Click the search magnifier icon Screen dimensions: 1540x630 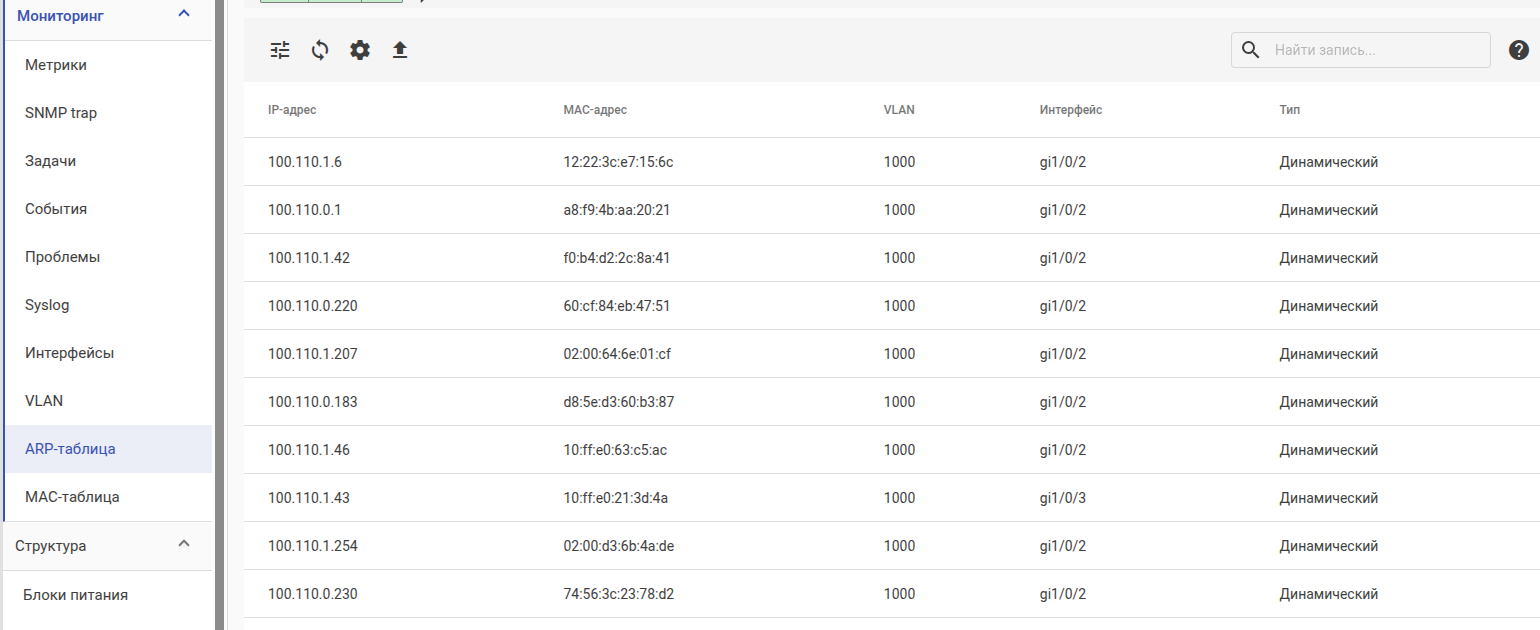coord(1250,50)
